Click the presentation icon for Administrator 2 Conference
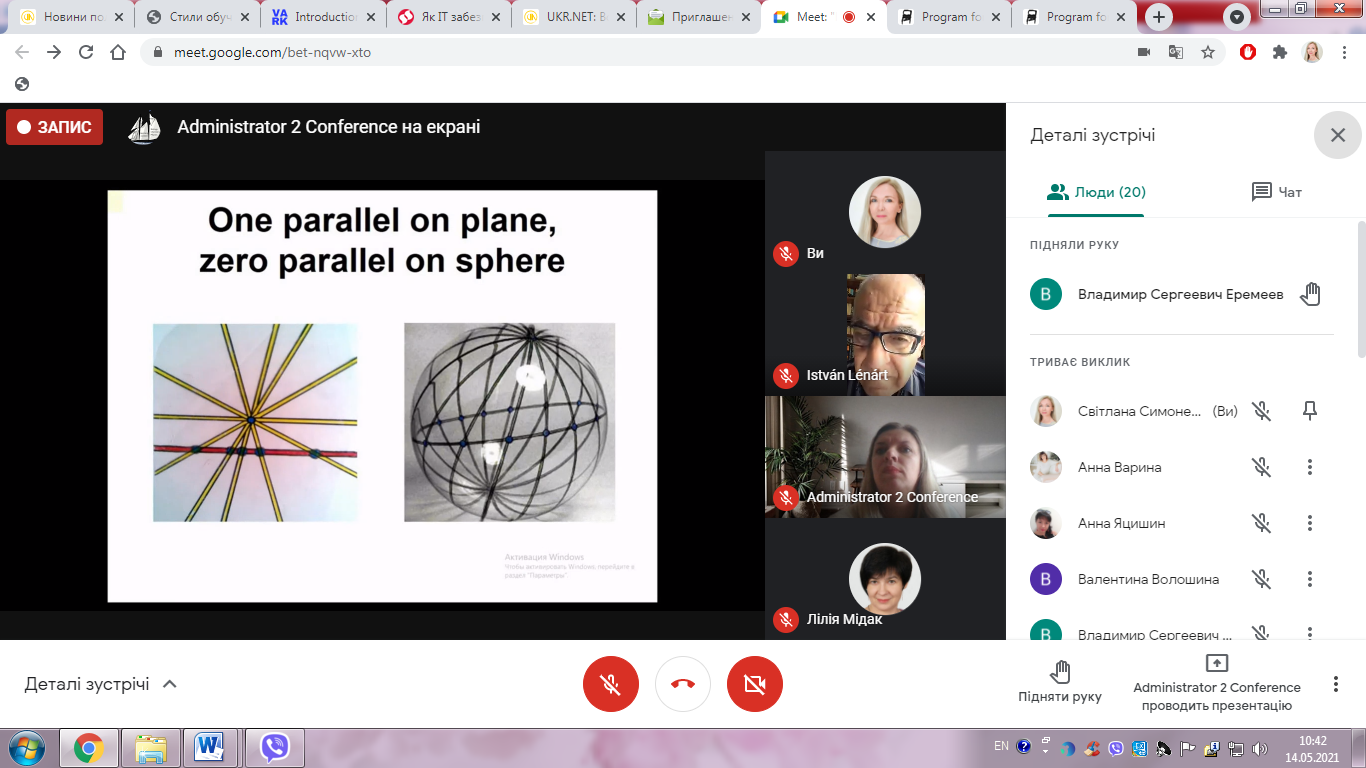Viewport: 1366px width, 768px height. pyautogui.click(x=1217, y=663)
